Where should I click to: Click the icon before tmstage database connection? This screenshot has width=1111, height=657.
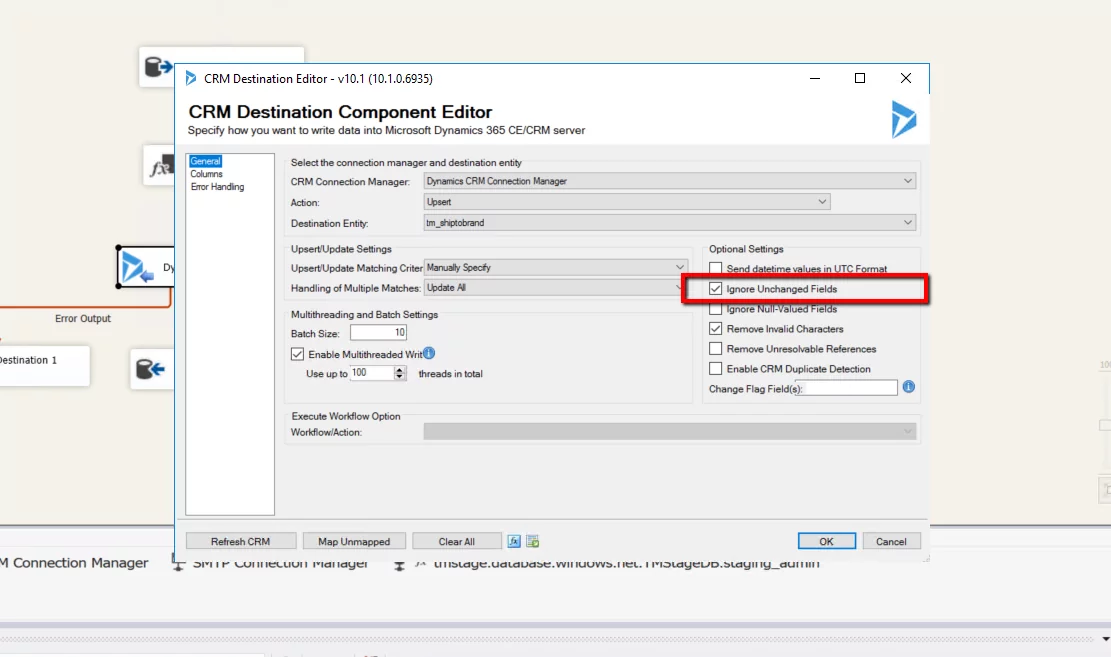point(400,565)
